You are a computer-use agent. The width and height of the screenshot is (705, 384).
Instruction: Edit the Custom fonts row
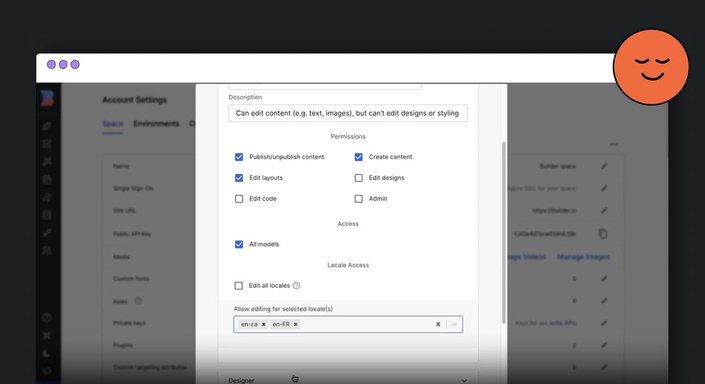click(x=604, y=279)
